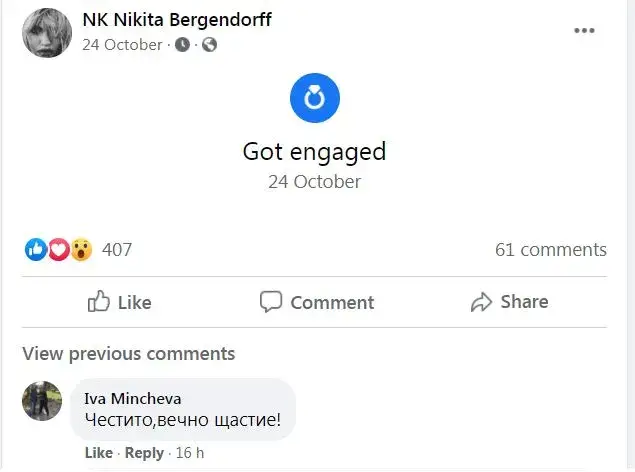Click the blue engagement ring icon

315,98
